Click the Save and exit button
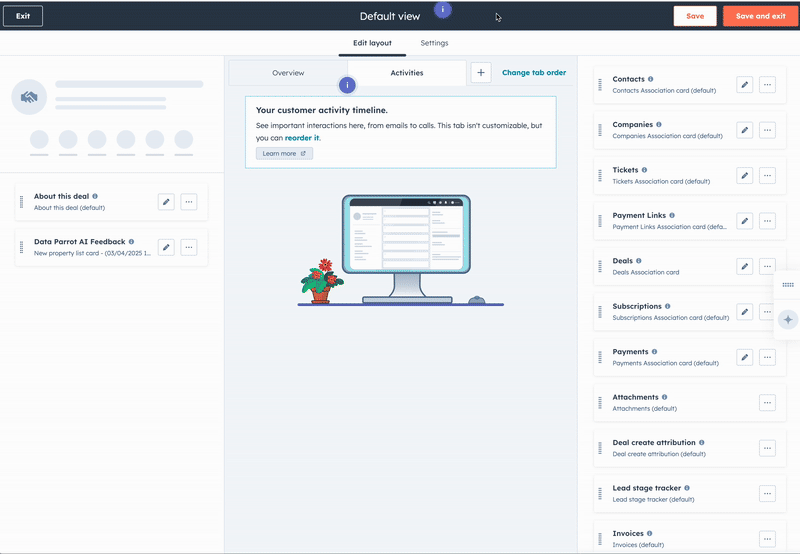 (x=760, y=16)
